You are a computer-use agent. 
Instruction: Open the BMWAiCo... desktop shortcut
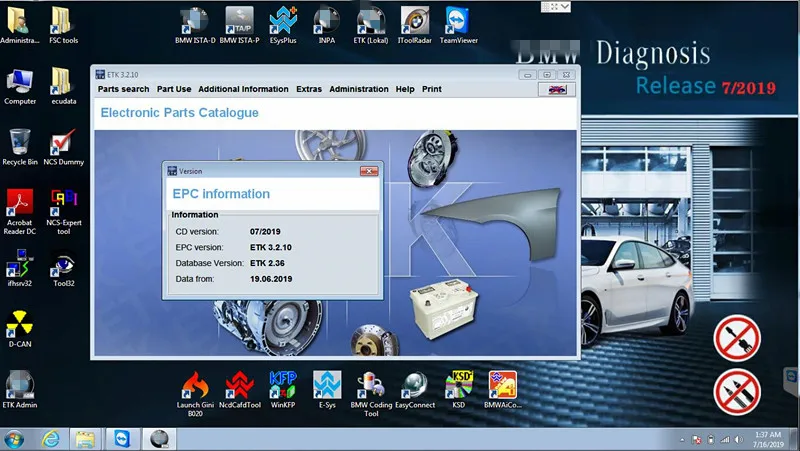(503, 389)
